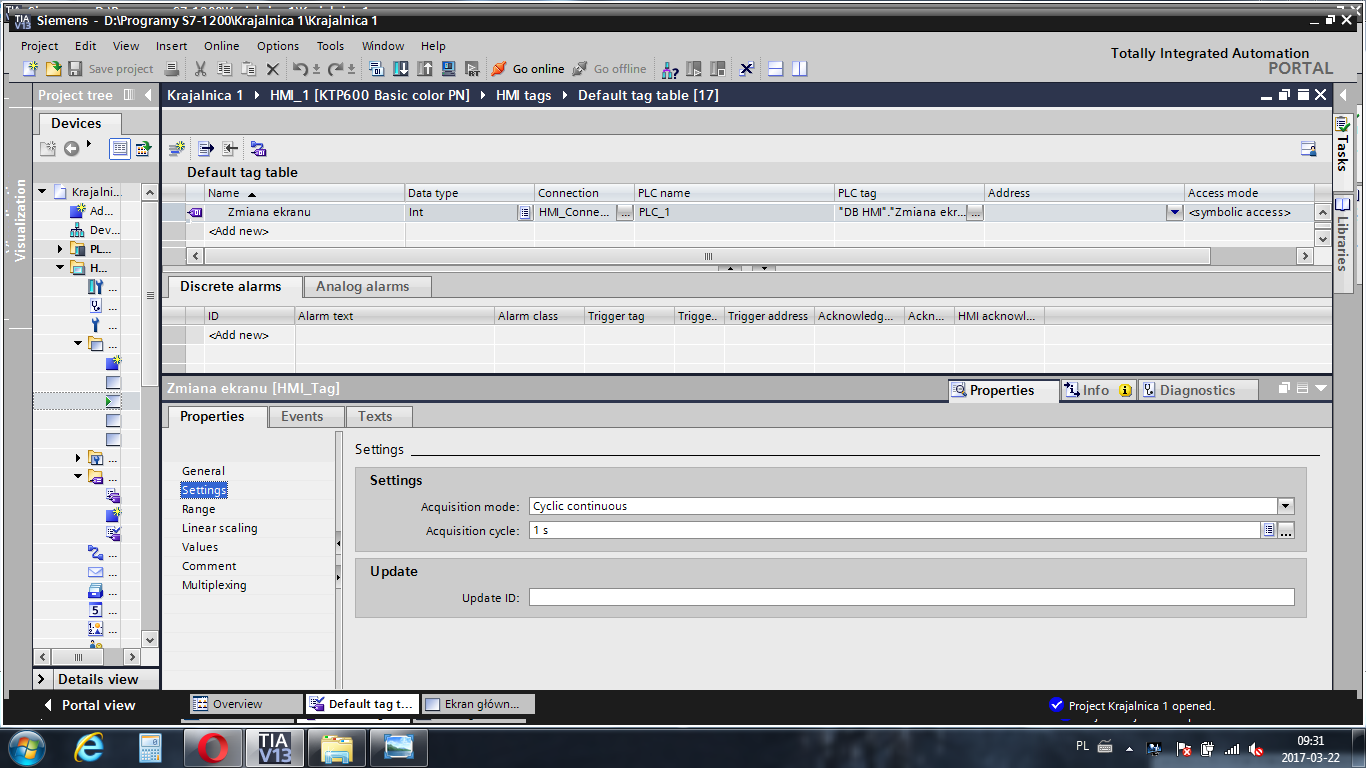Switch to the Analog alarms tab

(367, 287)
